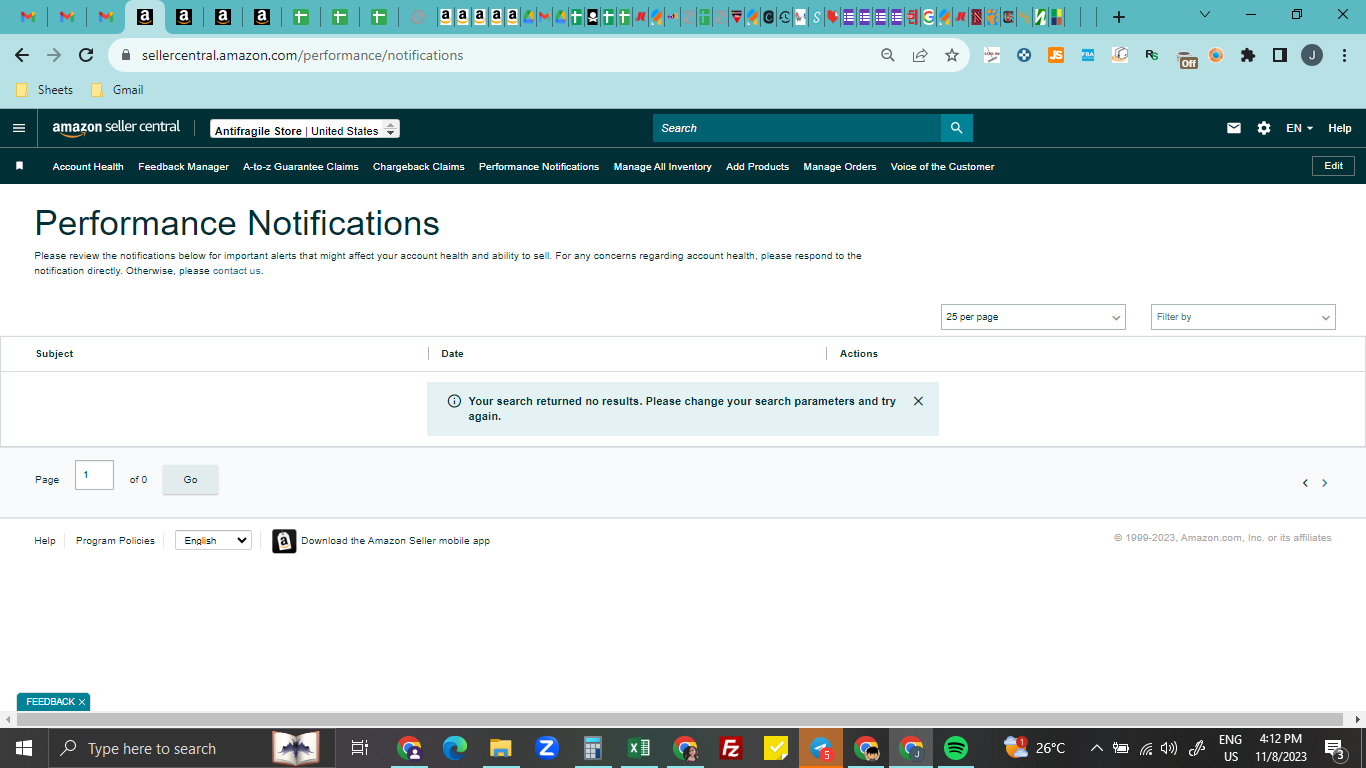The height and width of the screenshot is (768, 1366).
Task: Focus the Seller Central Search box
Action: (797, 128)
